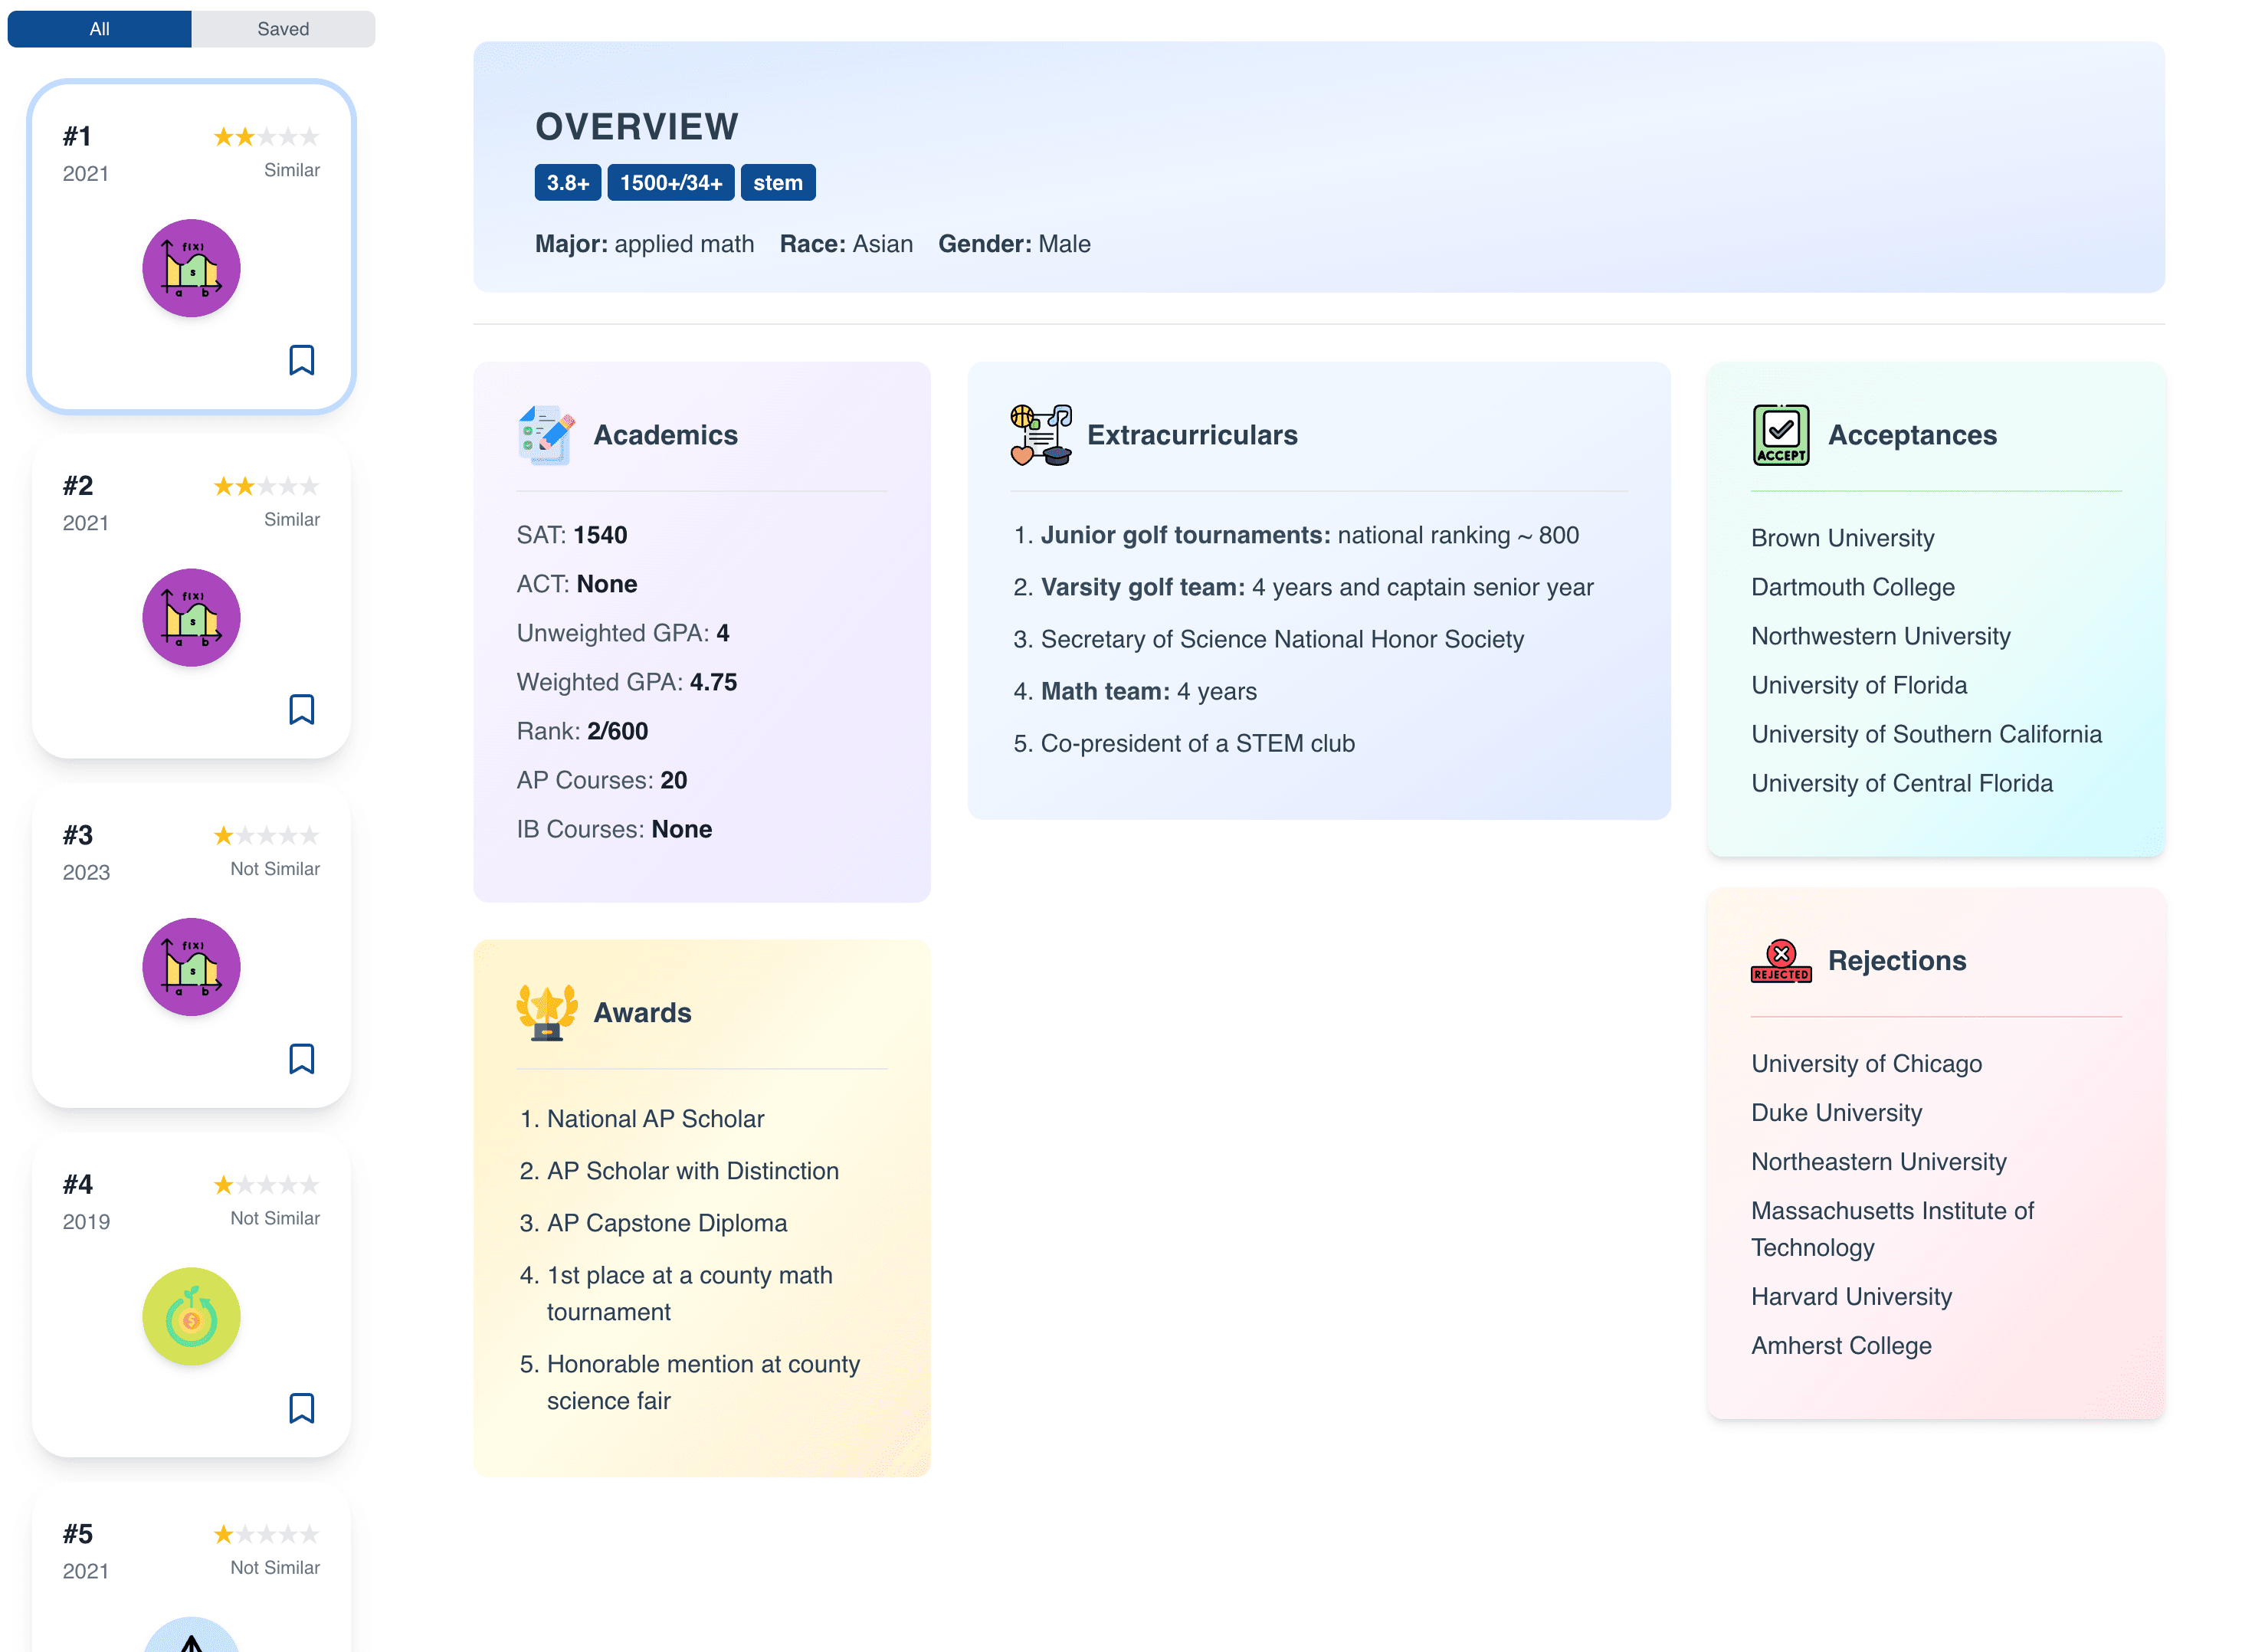Click the #4 profile rank label

pos(77,1185)
